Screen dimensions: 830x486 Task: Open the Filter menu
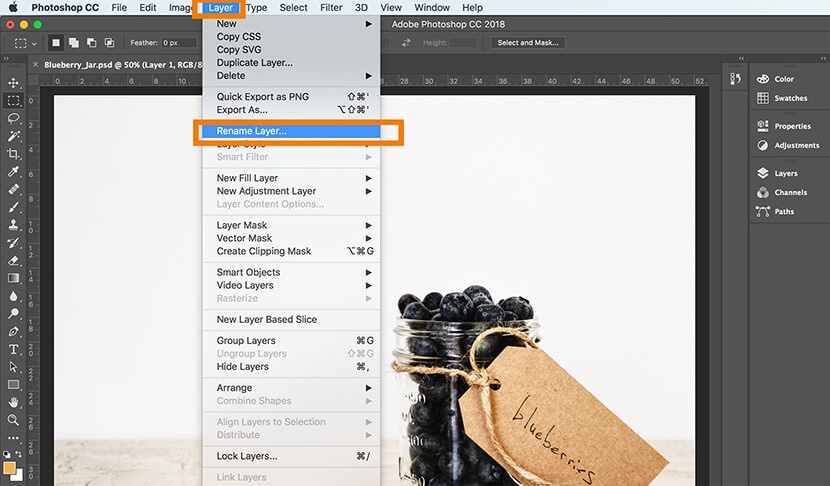331,7
